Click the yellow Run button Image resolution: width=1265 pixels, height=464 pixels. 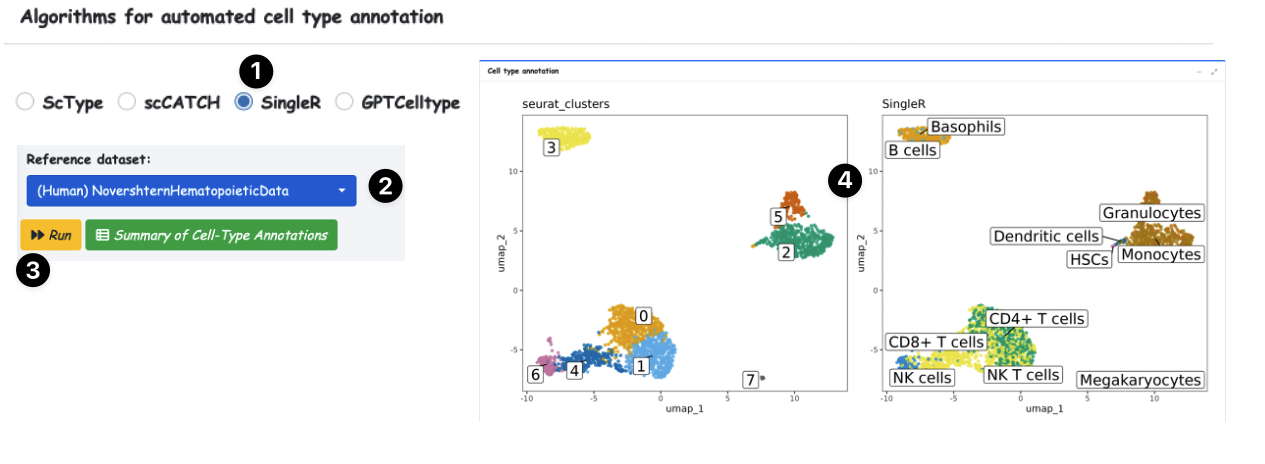point(50,235)
